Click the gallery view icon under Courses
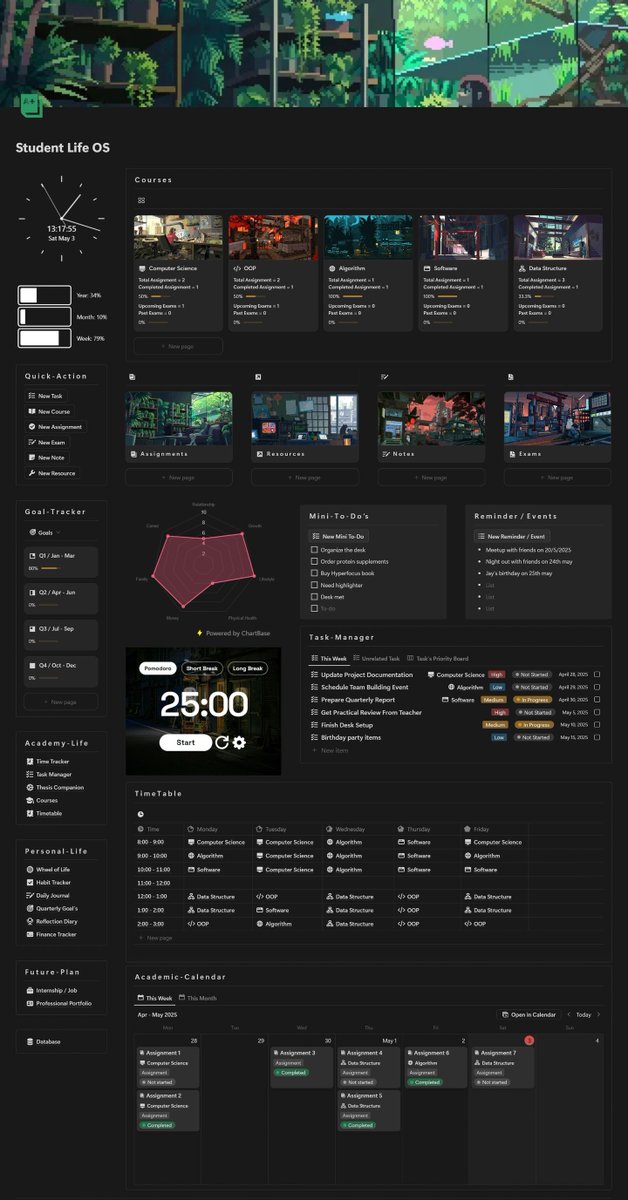The width and height of the screenshot is (628, 1200). click(141, 200)
